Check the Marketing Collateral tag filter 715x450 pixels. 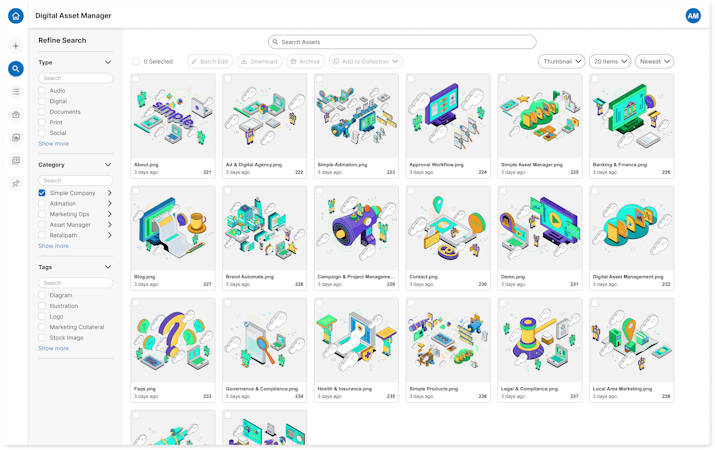[x=42, y=327]
